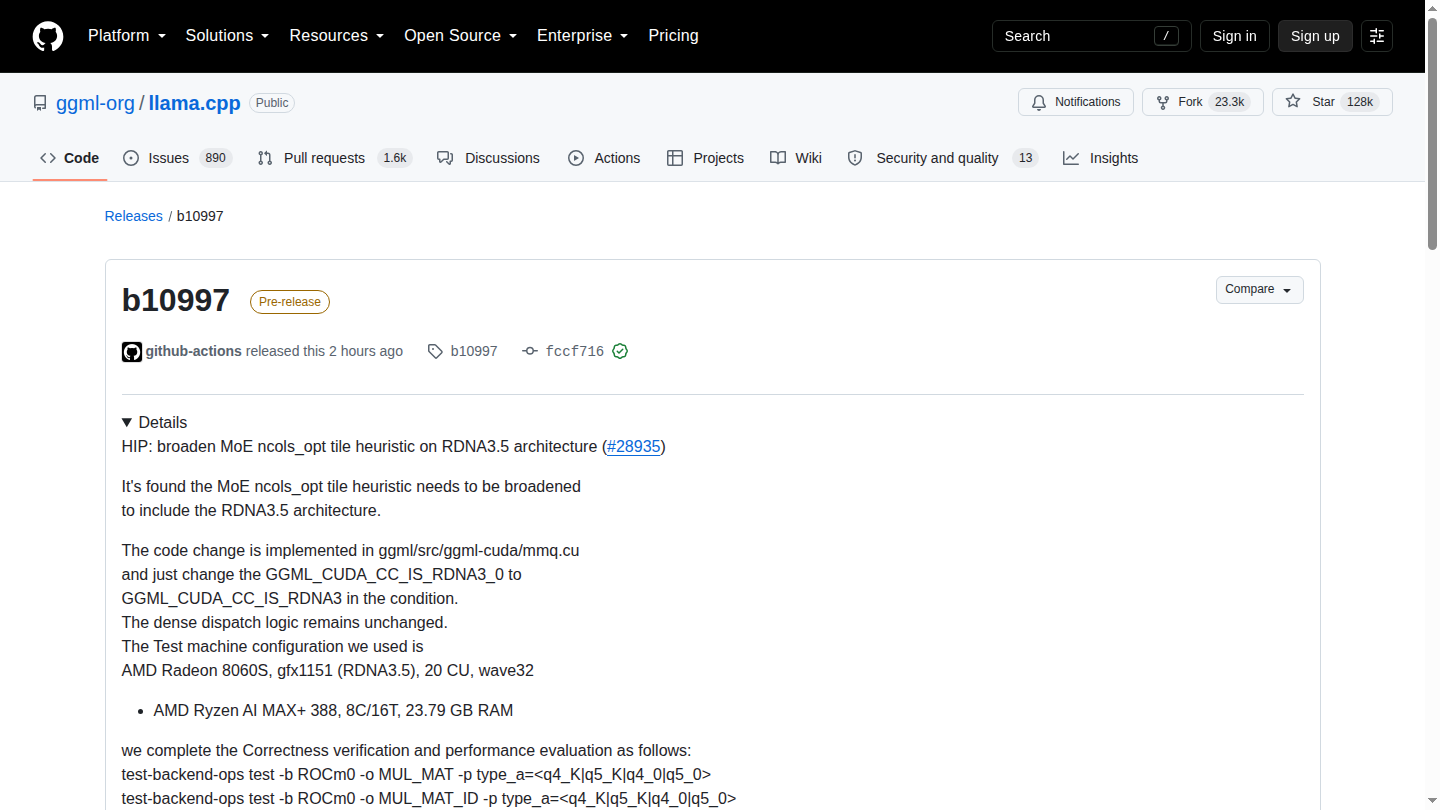Click the Public visibility badge
Viewport: 1440px width, 810px height.
click(x=272, y=103)
